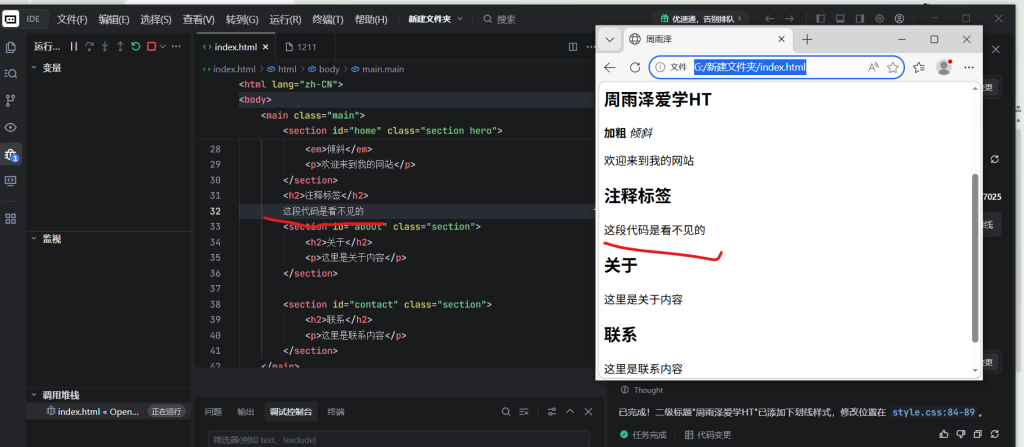Close the 周雨泽 browser tab

pos(781,39)
